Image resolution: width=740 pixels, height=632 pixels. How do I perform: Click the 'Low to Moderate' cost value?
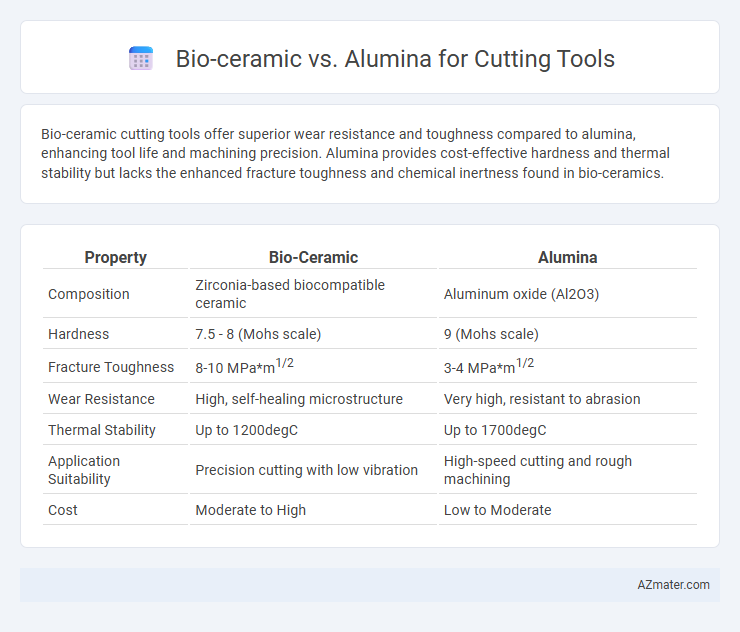point(497,510)
